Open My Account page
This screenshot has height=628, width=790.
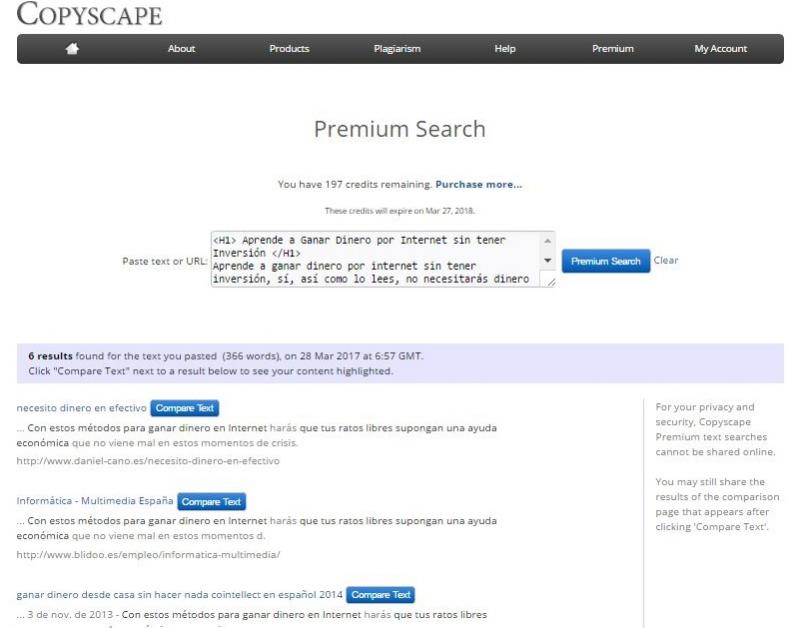click(x=720, y=49)
